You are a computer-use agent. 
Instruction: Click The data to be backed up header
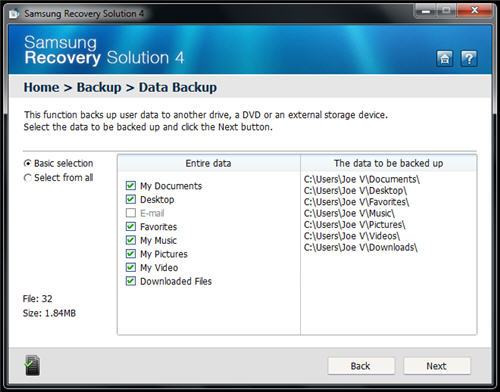pos(389,163)
